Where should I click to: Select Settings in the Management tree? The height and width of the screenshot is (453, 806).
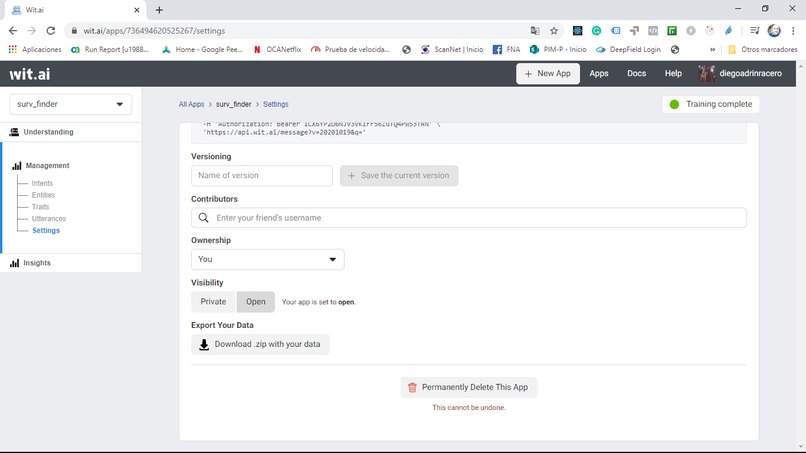[x=46, y=230]
